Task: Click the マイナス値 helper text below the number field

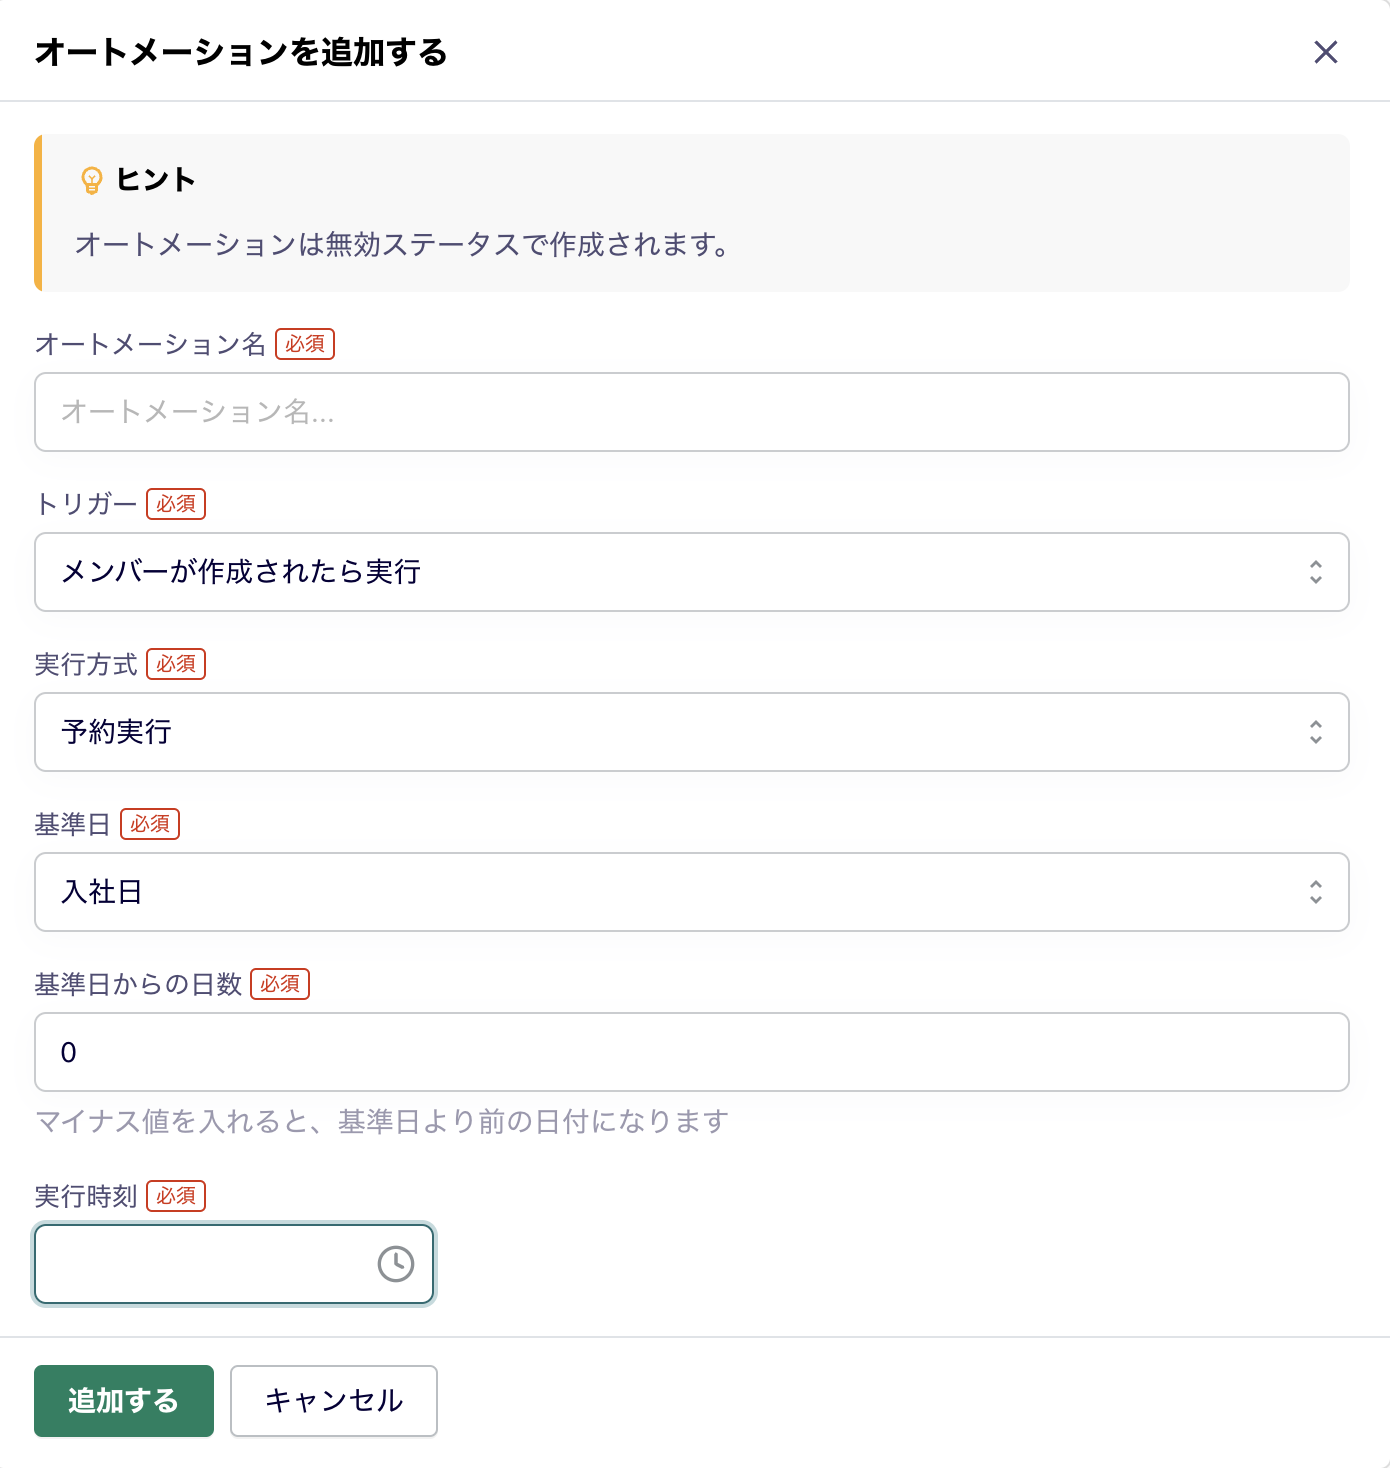Action: [x=383, y=1121]
